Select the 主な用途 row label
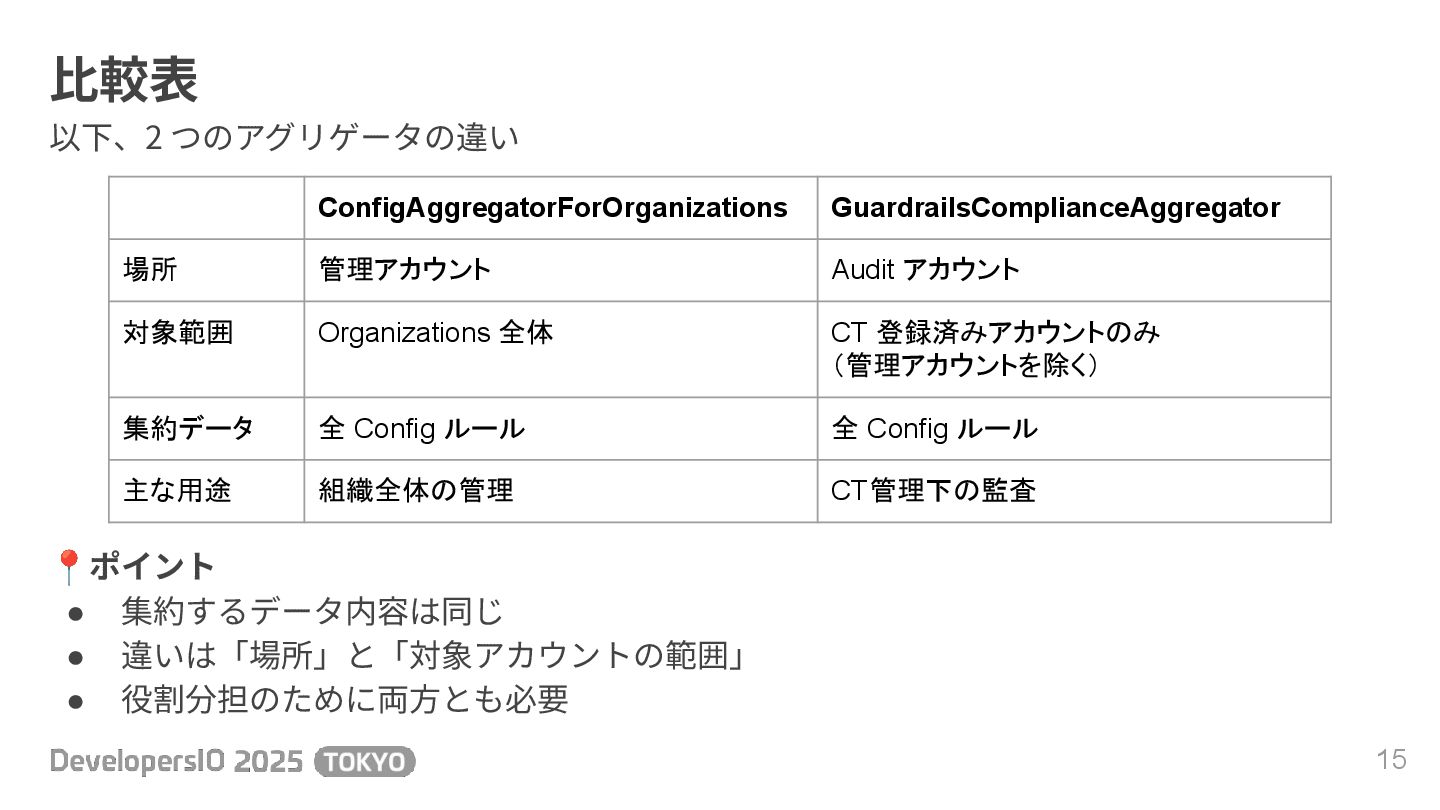The width and height of the screenshot is (1440, 810). tap(178, 491)
